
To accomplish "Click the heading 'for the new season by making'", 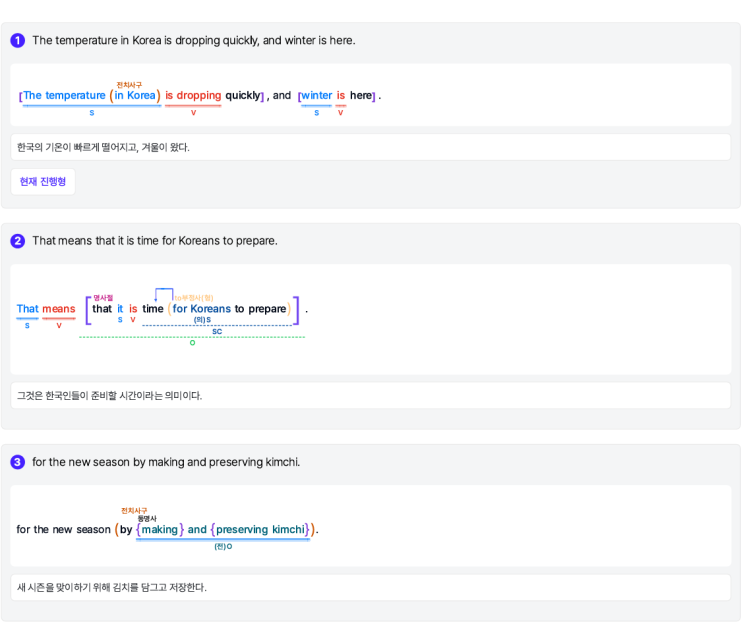I will pos(166,462).
